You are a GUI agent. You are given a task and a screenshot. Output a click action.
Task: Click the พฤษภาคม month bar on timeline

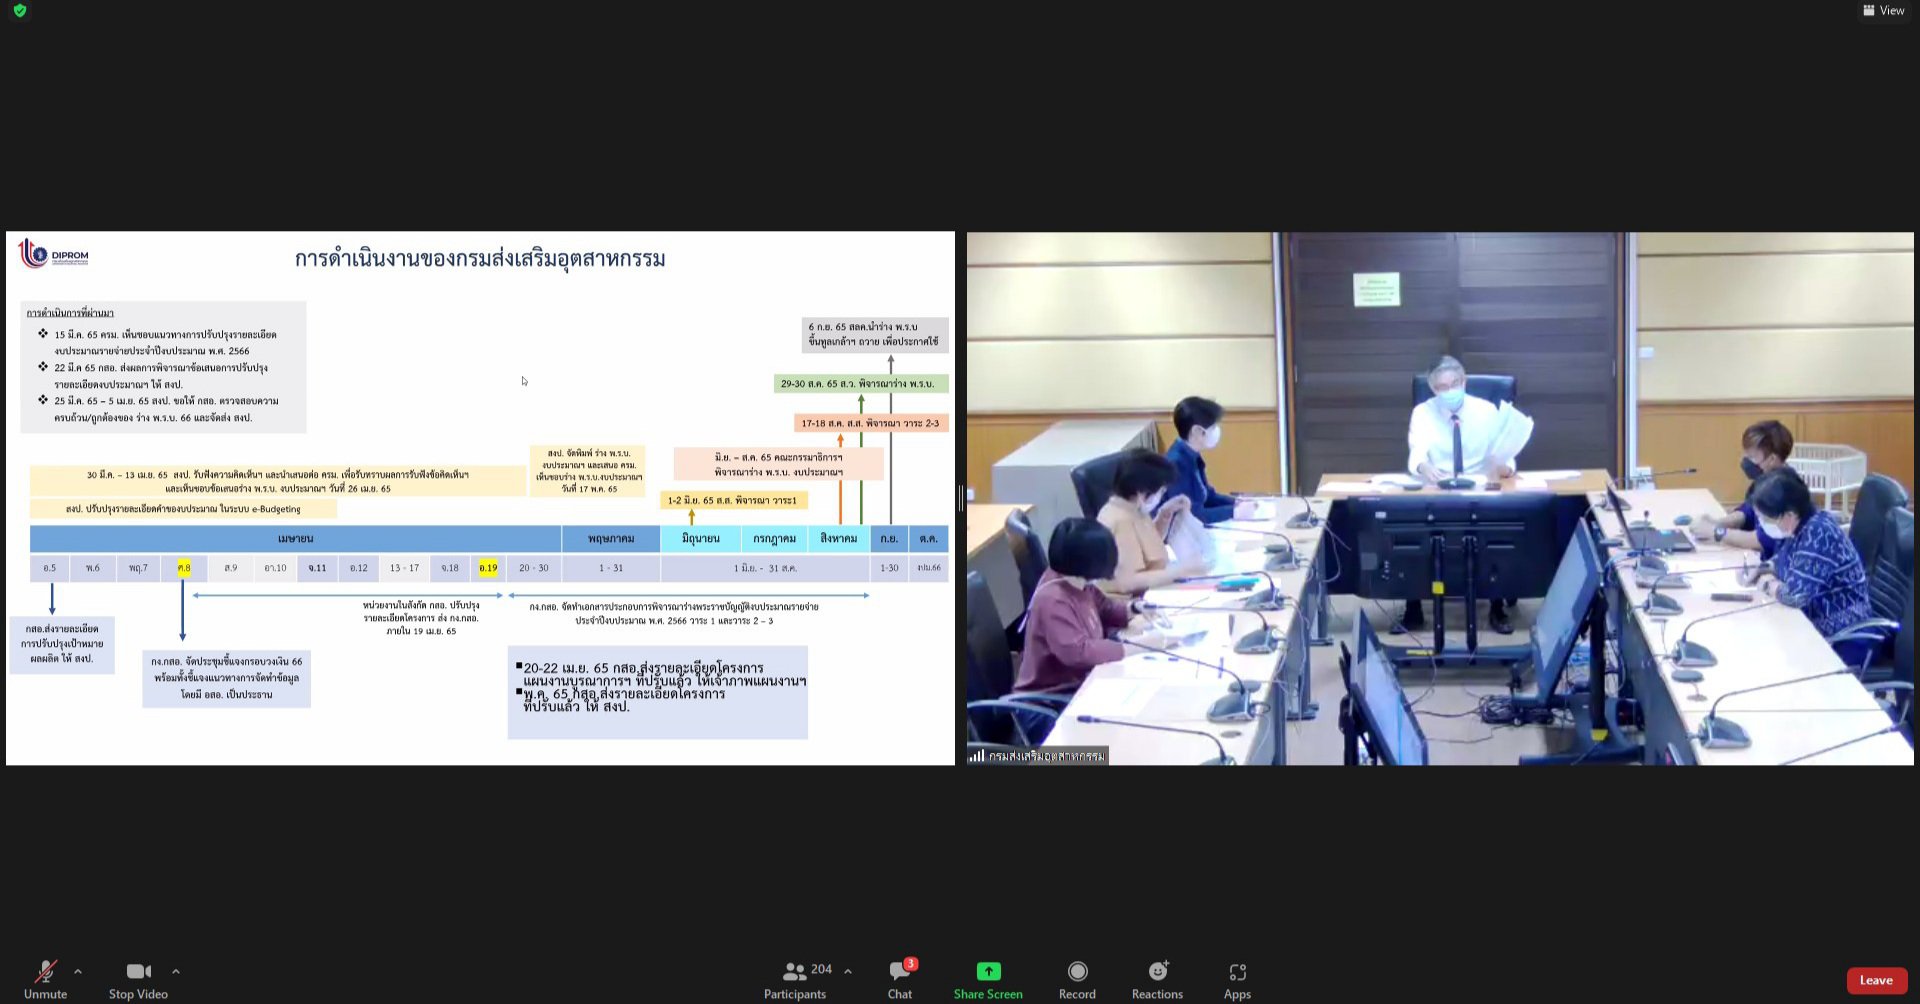point(611,538)
